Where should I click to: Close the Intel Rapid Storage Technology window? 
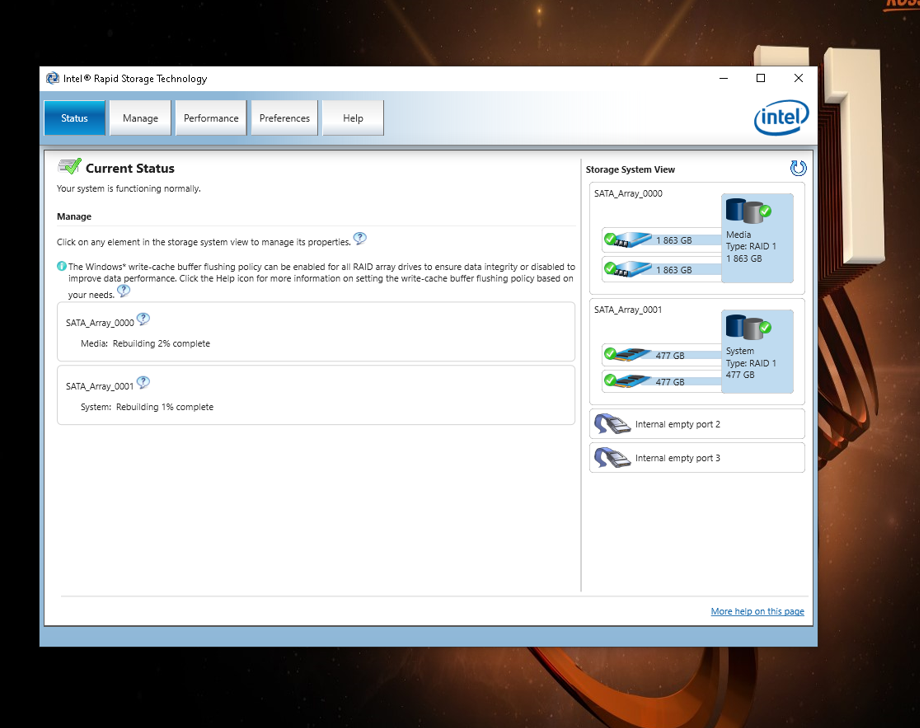[x=798, y=78]
